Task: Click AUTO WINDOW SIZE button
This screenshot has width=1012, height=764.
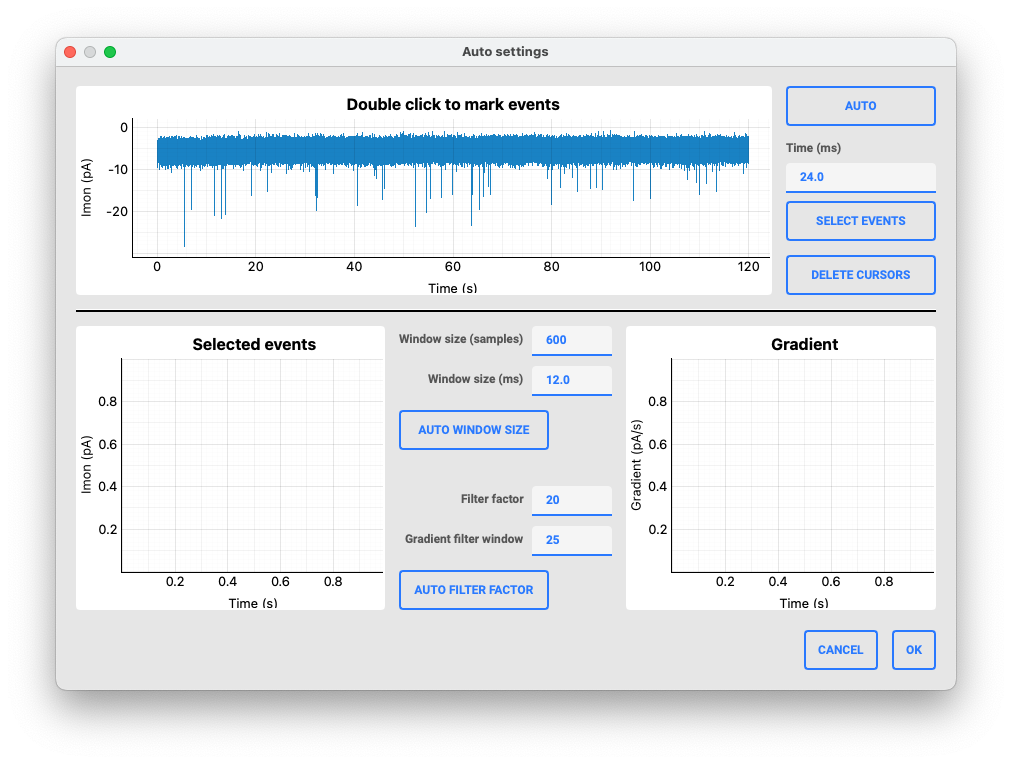Action: 474,430
